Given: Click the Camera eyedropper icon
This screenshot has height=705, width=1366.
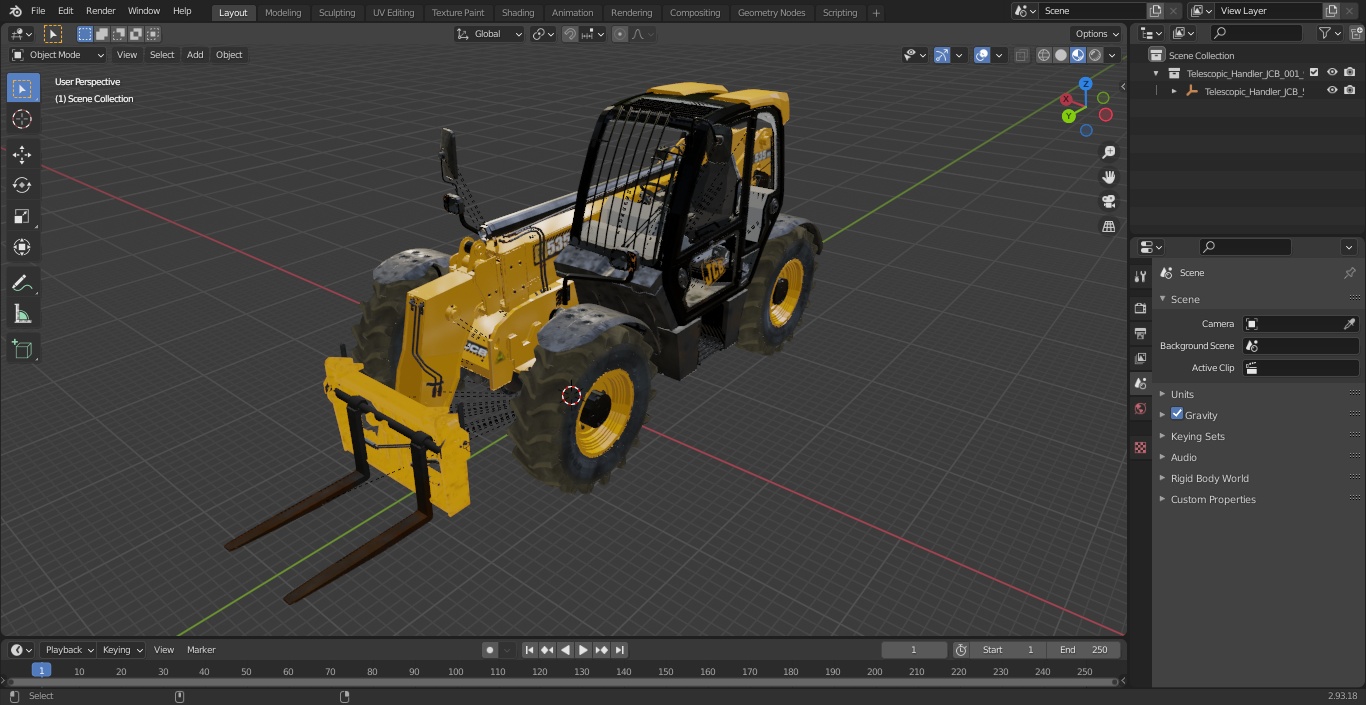Looking at the screenshot, I should coord(1349,324).
